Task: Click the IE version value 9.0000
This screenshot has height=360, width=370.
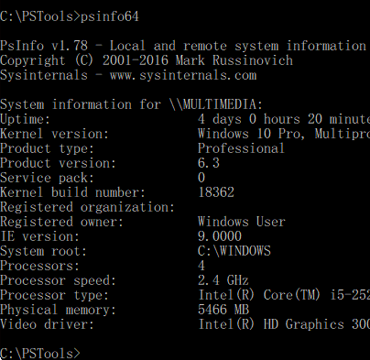Action: 220,236
